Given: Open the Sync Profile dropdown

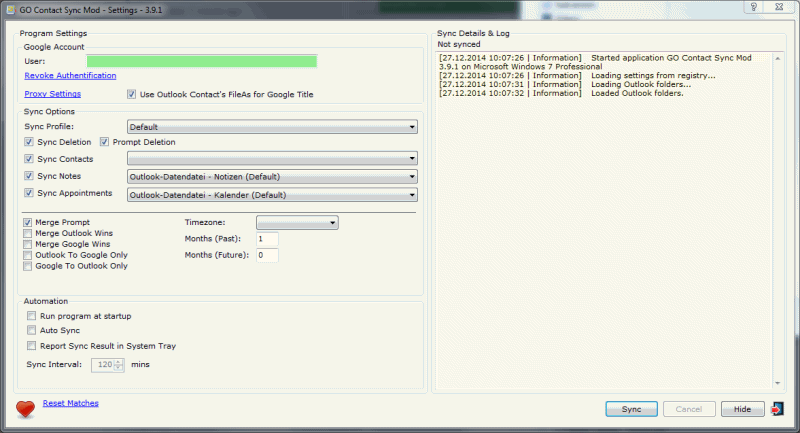Looking at the screenshot, I should pos(272,127).
